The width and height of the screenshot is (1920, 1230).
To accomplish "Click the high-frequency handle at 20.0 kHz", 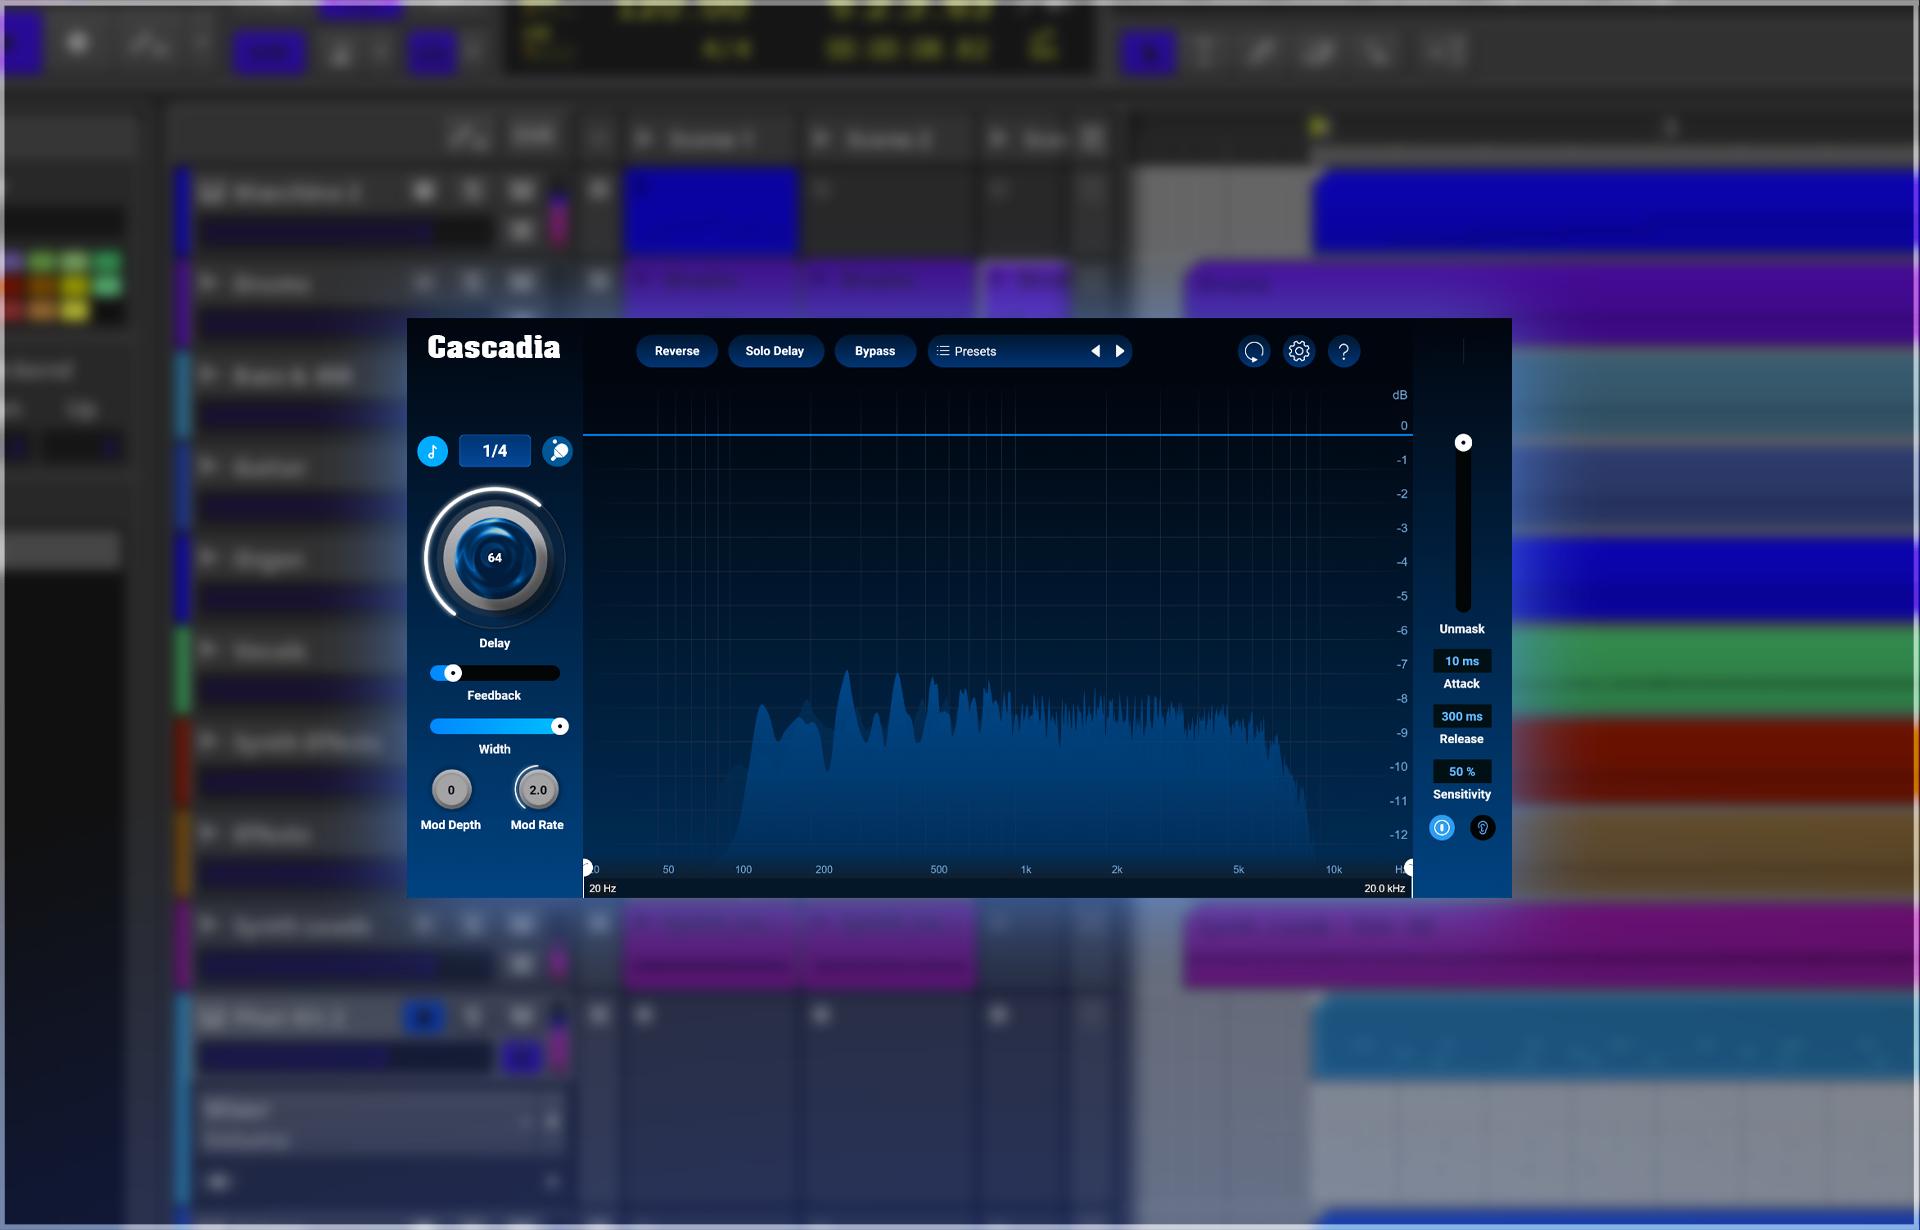I will [x=1409, y=867].
